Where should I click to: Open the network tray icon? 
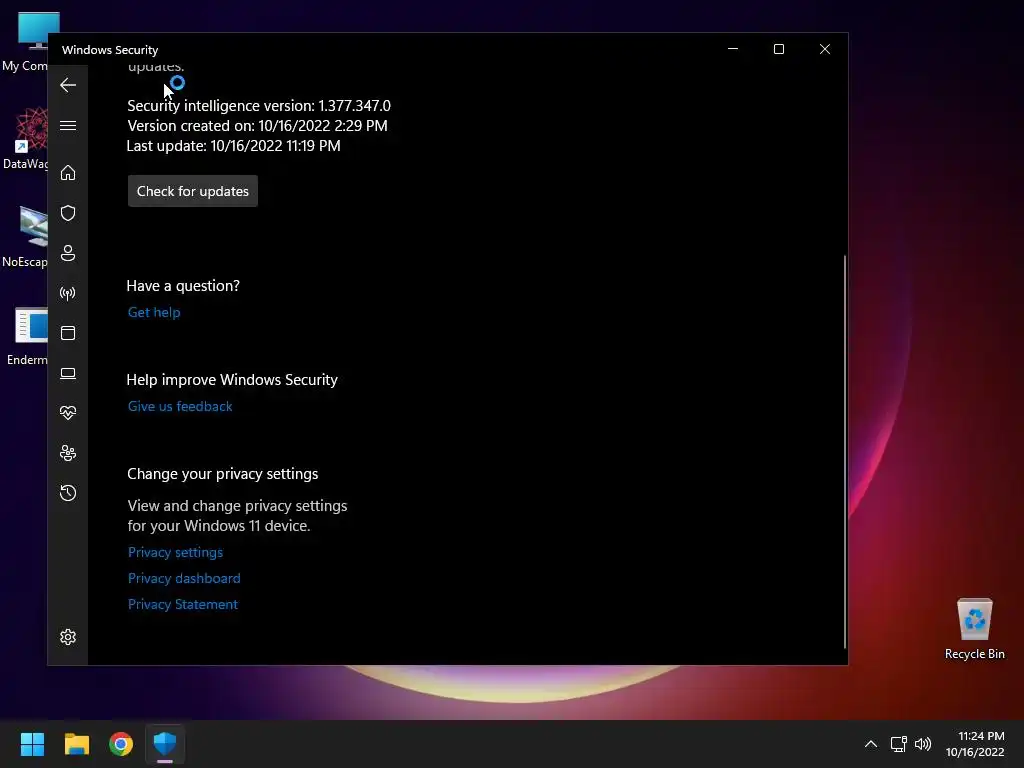click(x=899, y=744)
